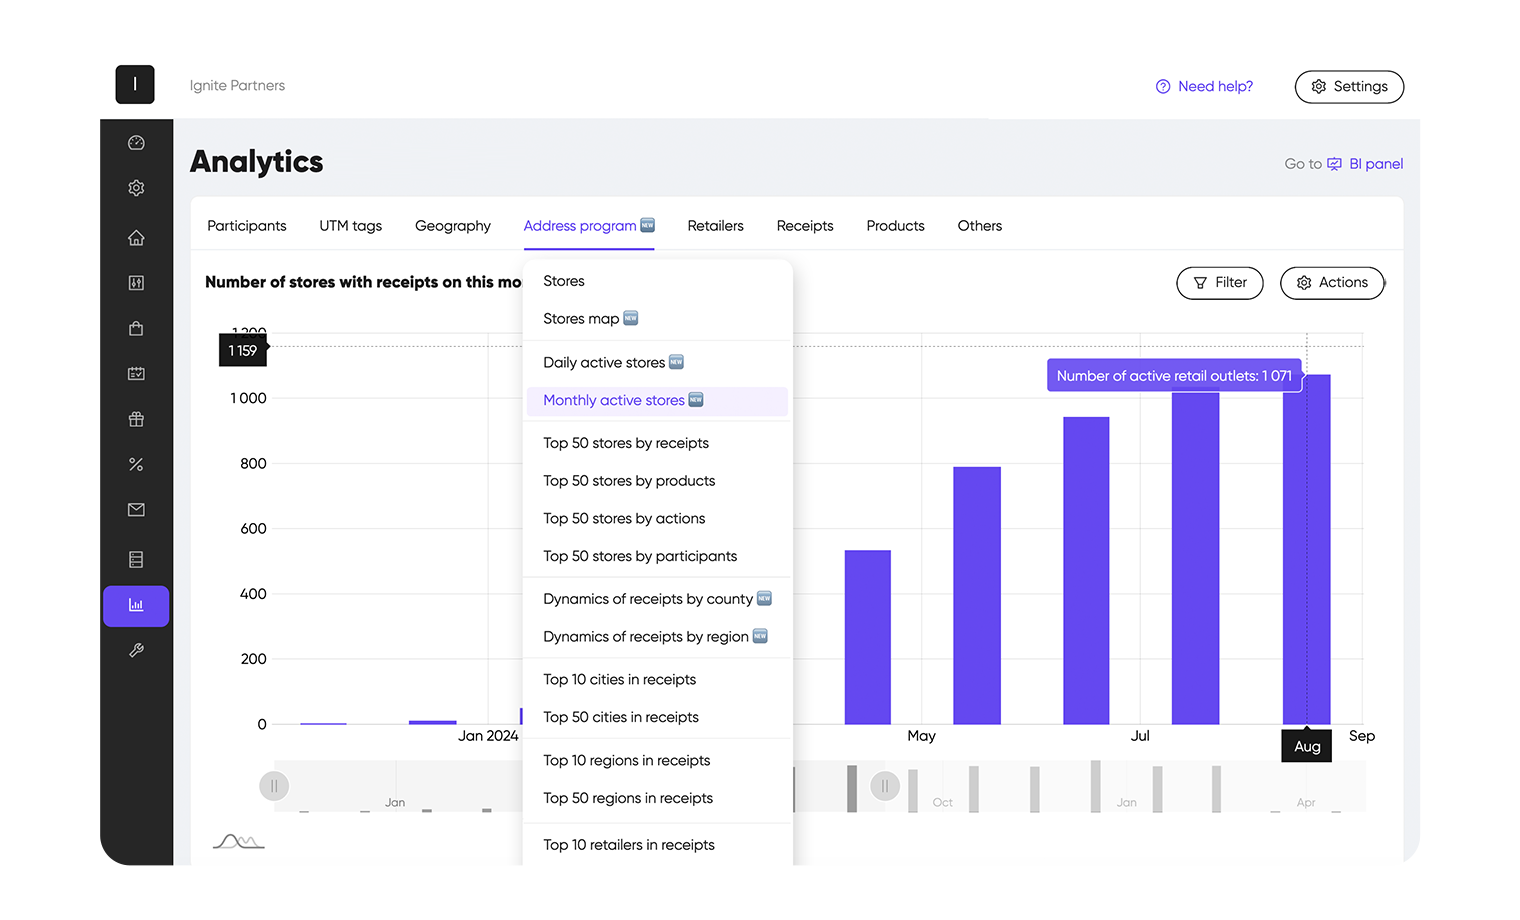Open the Settings button at top right
Viewport: 1520px width, 920px height.
click(x=1349, y=86)
